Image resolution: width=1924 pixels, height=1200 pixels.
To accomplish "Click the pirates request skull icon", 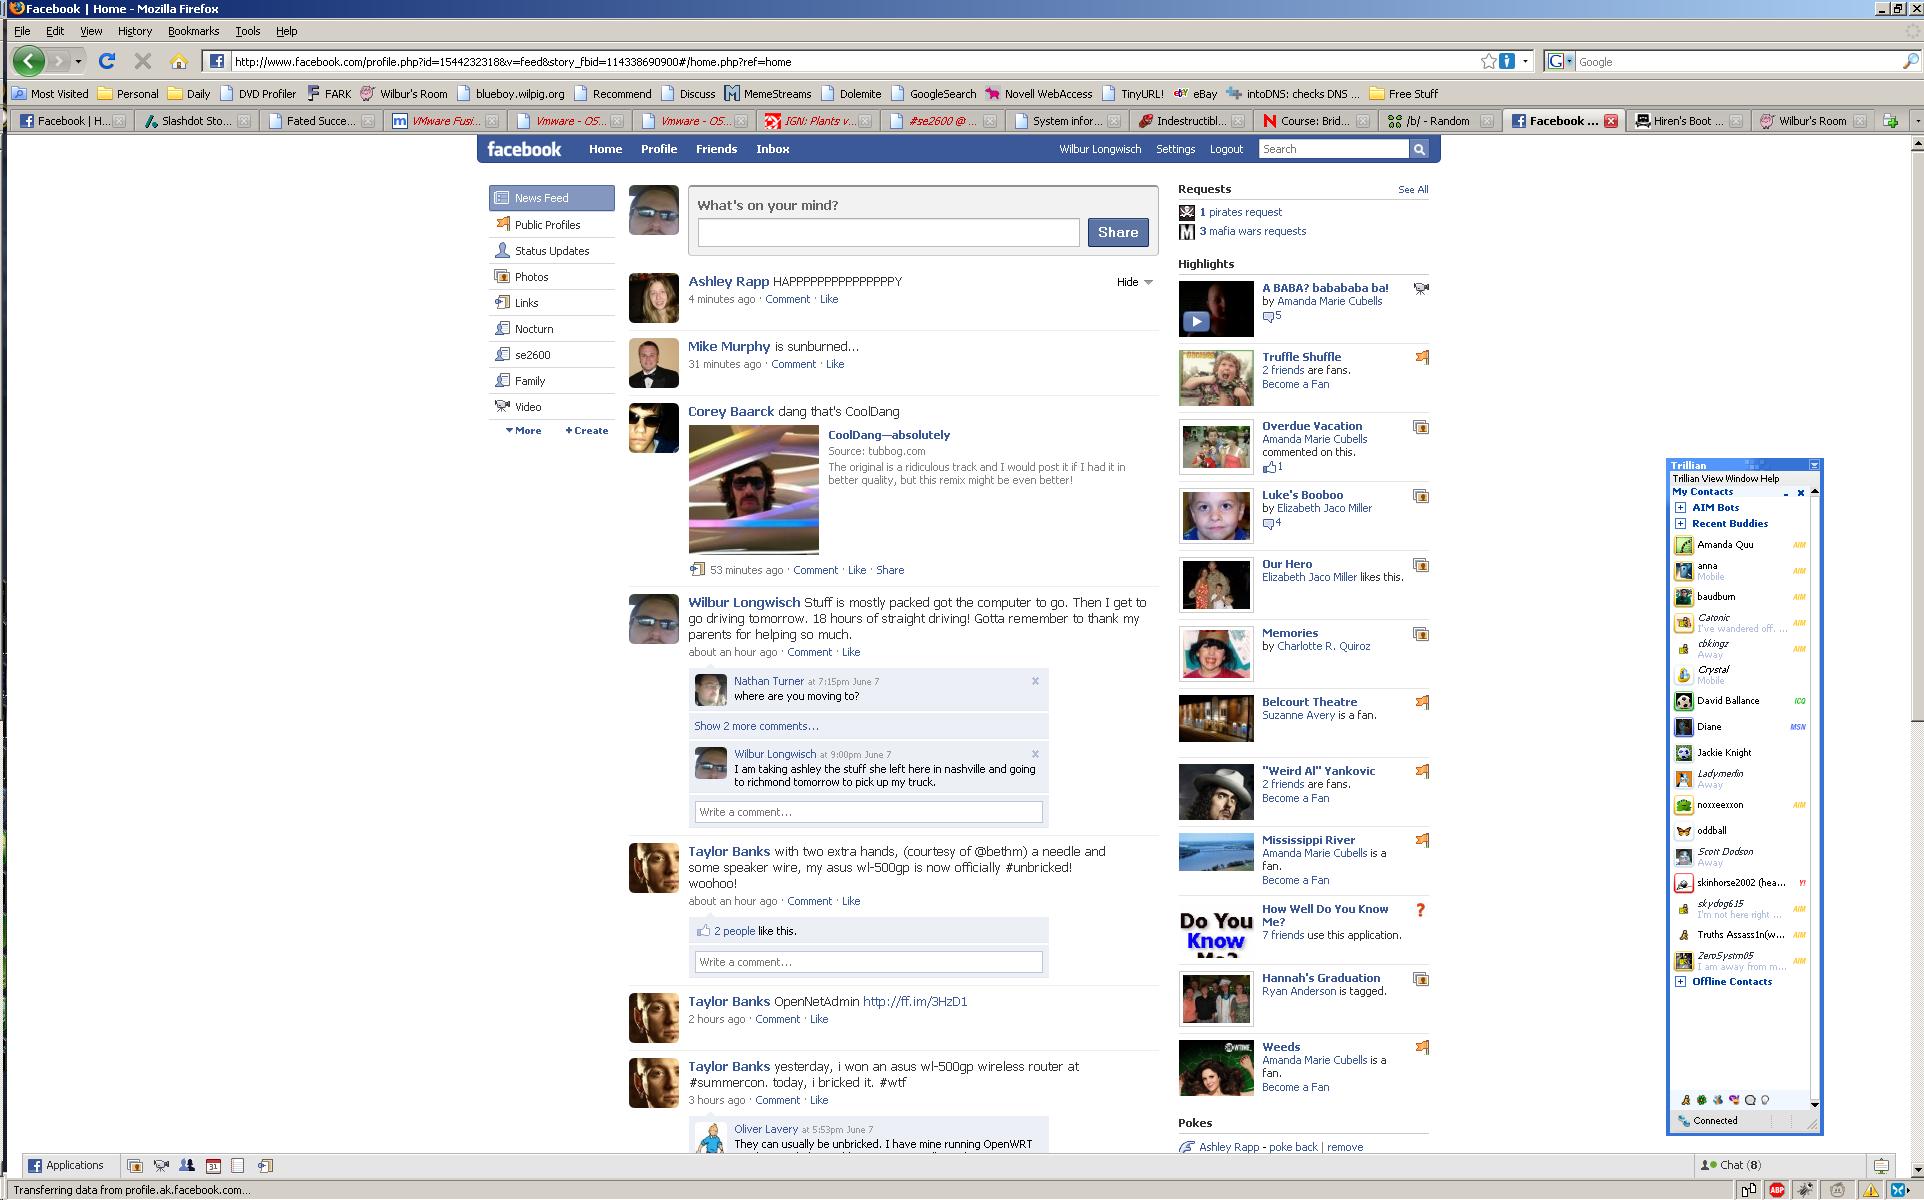I will pos(1187,212).
